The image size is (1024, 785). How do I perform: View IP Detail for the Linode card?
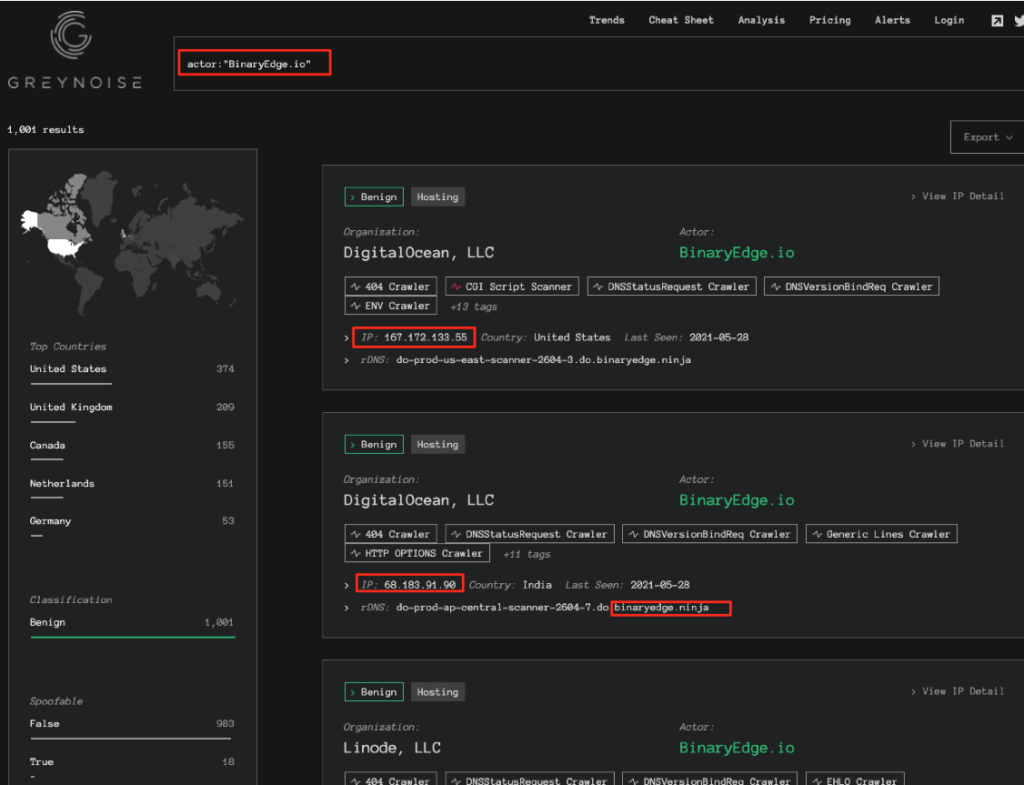(x=957, y=691)
